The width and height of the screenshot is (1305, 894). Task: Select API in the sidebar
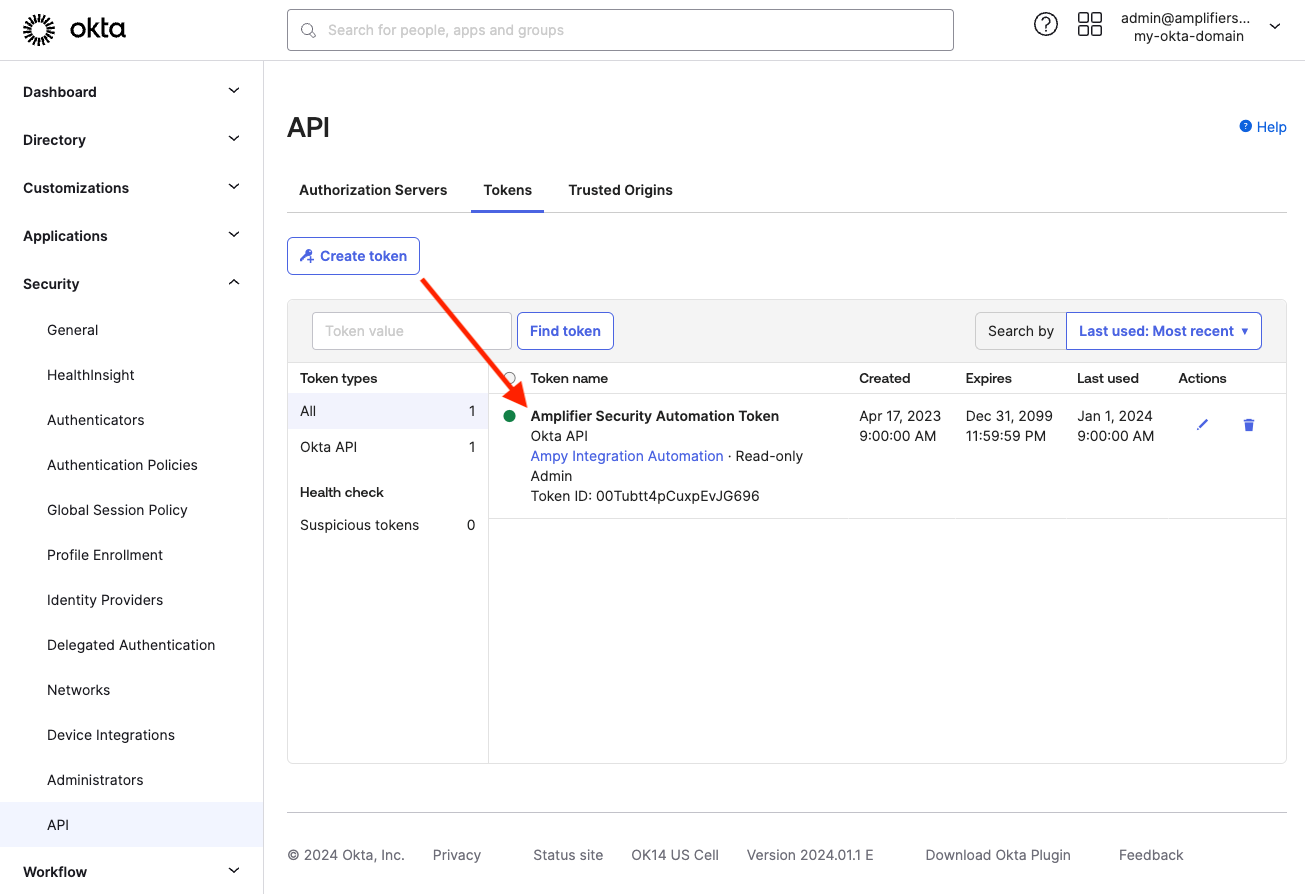(131, 825)
